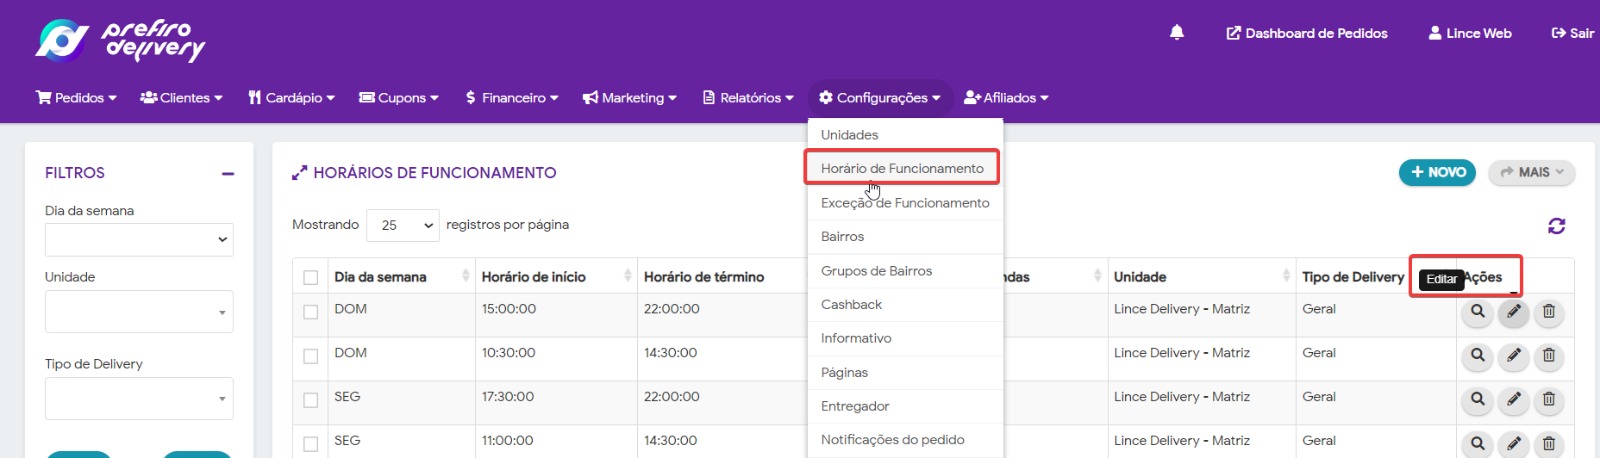This screenshot has height=458, width=1600.
Task: Click the Novo button
Action: (1437, 172)
